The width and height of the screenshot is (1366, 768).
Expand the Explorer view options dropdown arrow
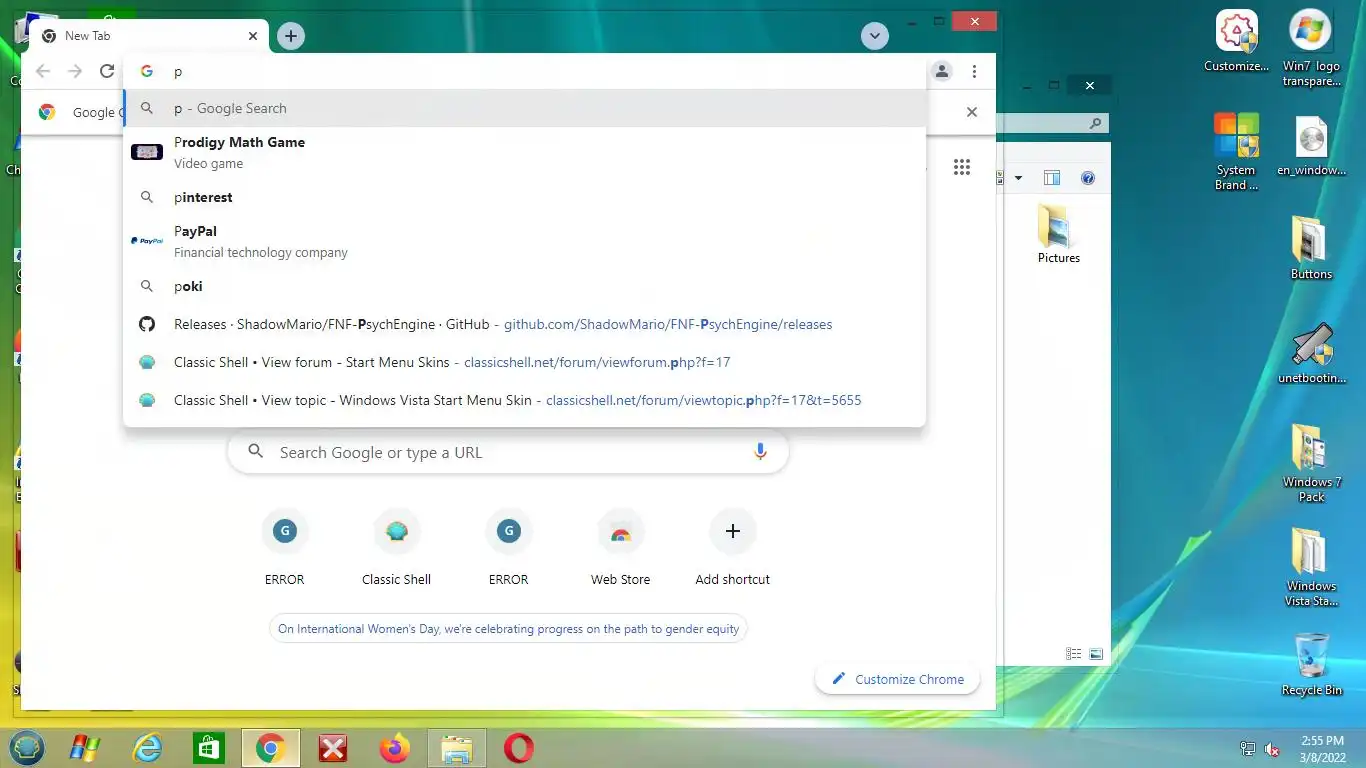pyautogui.click(x=1018, y=178)
